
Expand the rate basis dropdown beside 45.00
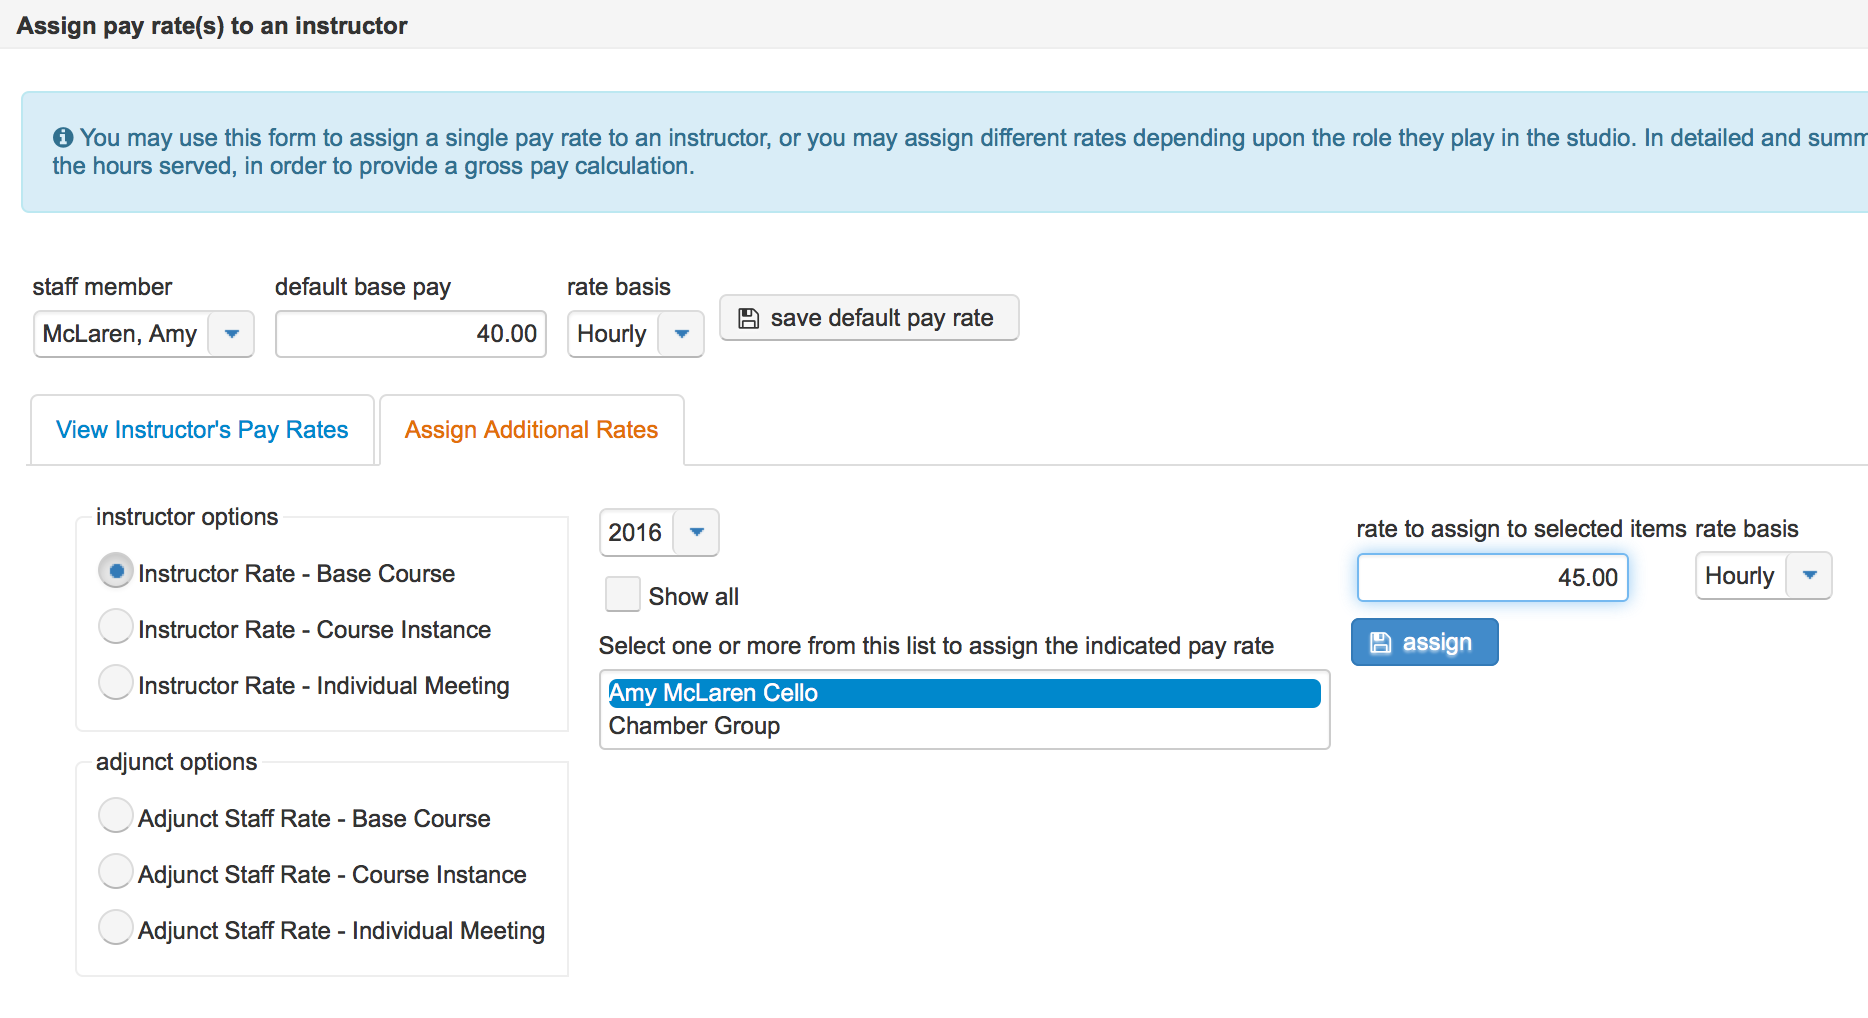pos(1808,576)
